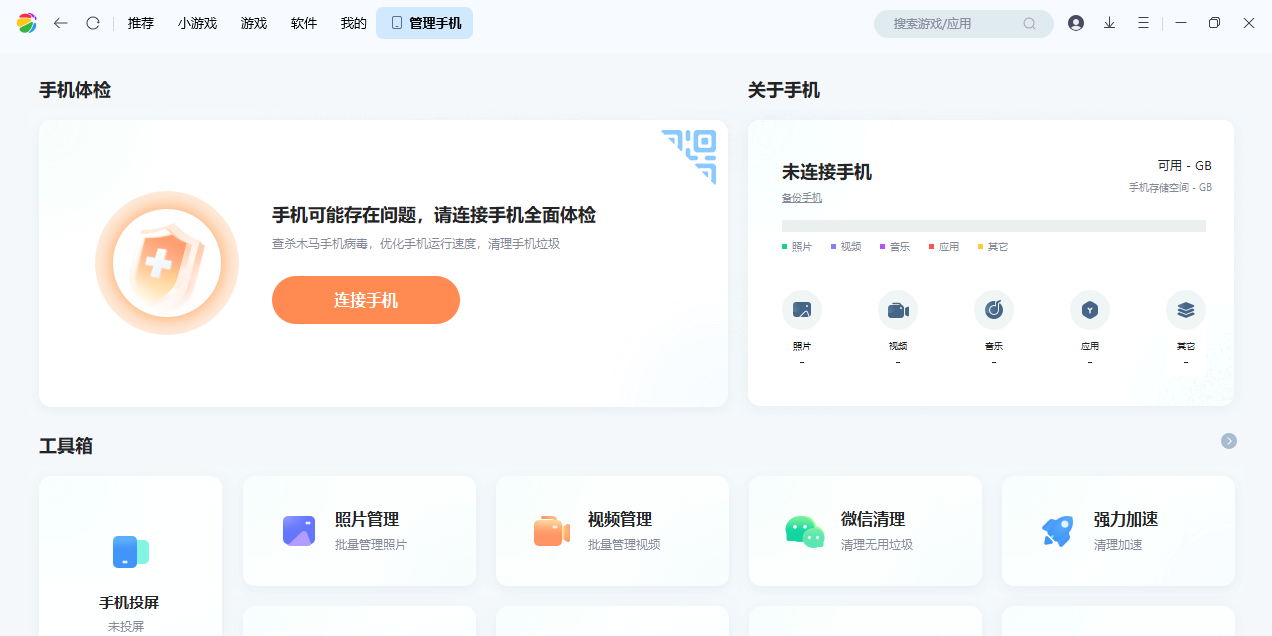
Task: Click the QR code corner icon
Action: click(x=692, y=153)
